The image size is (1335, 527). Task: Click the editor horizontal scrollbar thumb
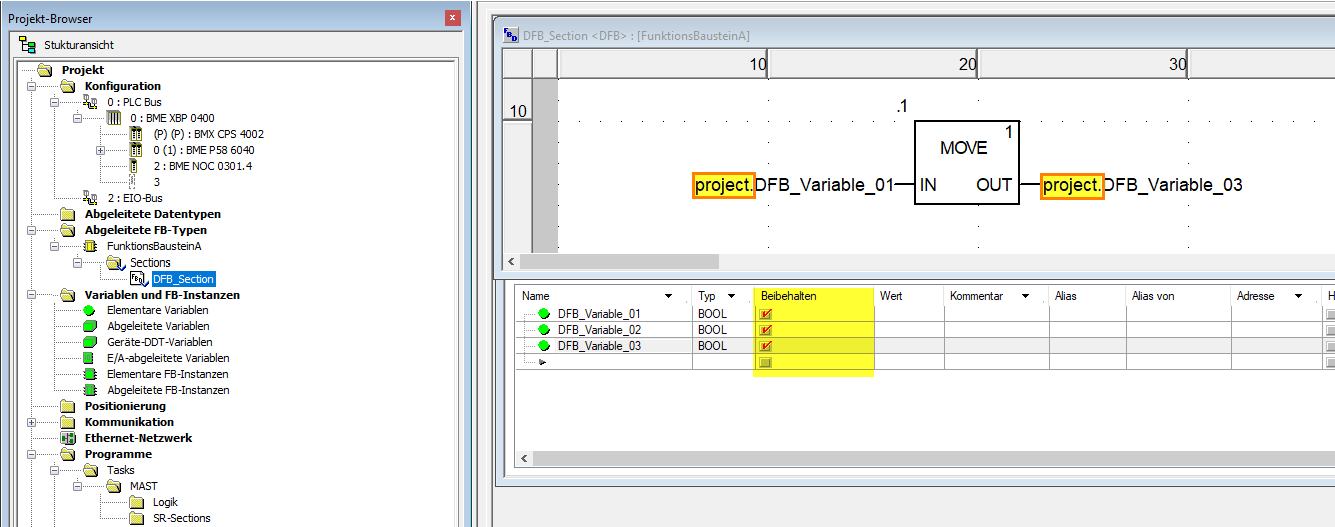click(619, 261)
